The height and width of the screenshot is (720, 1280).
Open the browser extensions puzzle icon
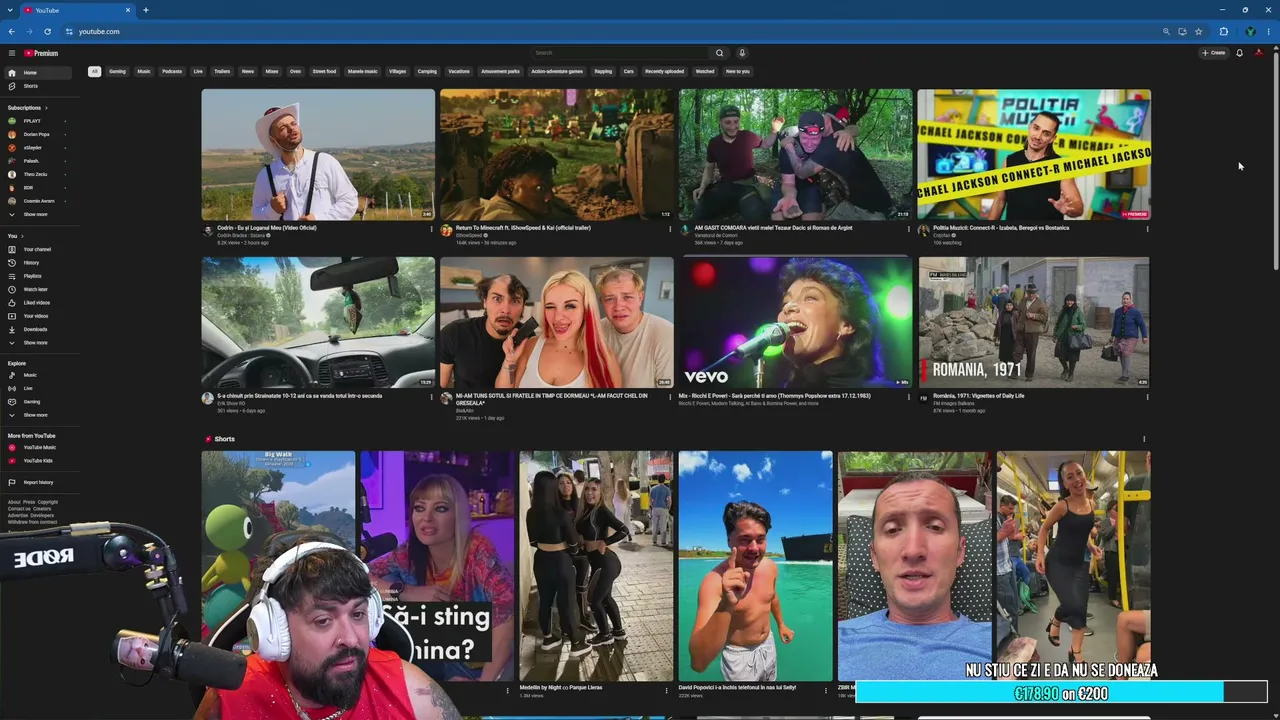[x=1223, y=31]
